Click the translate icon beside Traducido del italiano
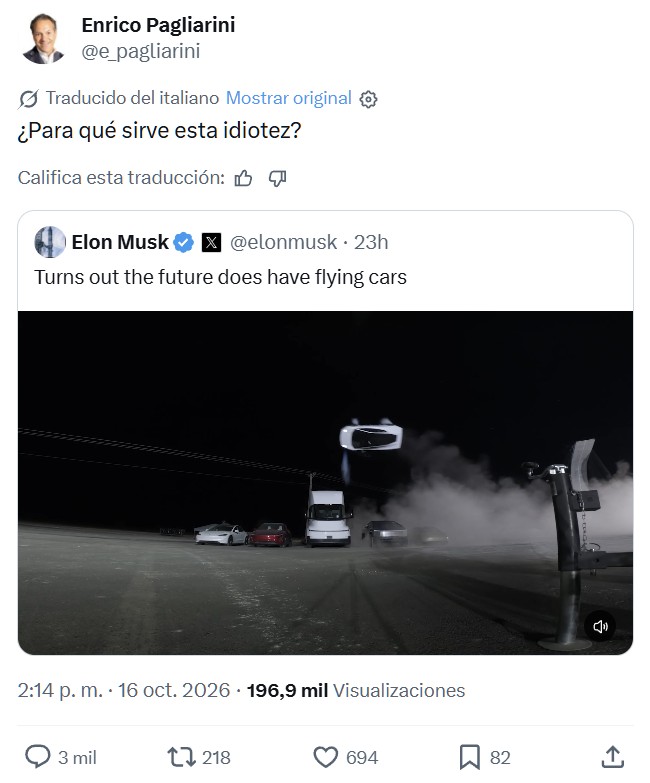The image size is (650, 783). [x=28, y=99]
